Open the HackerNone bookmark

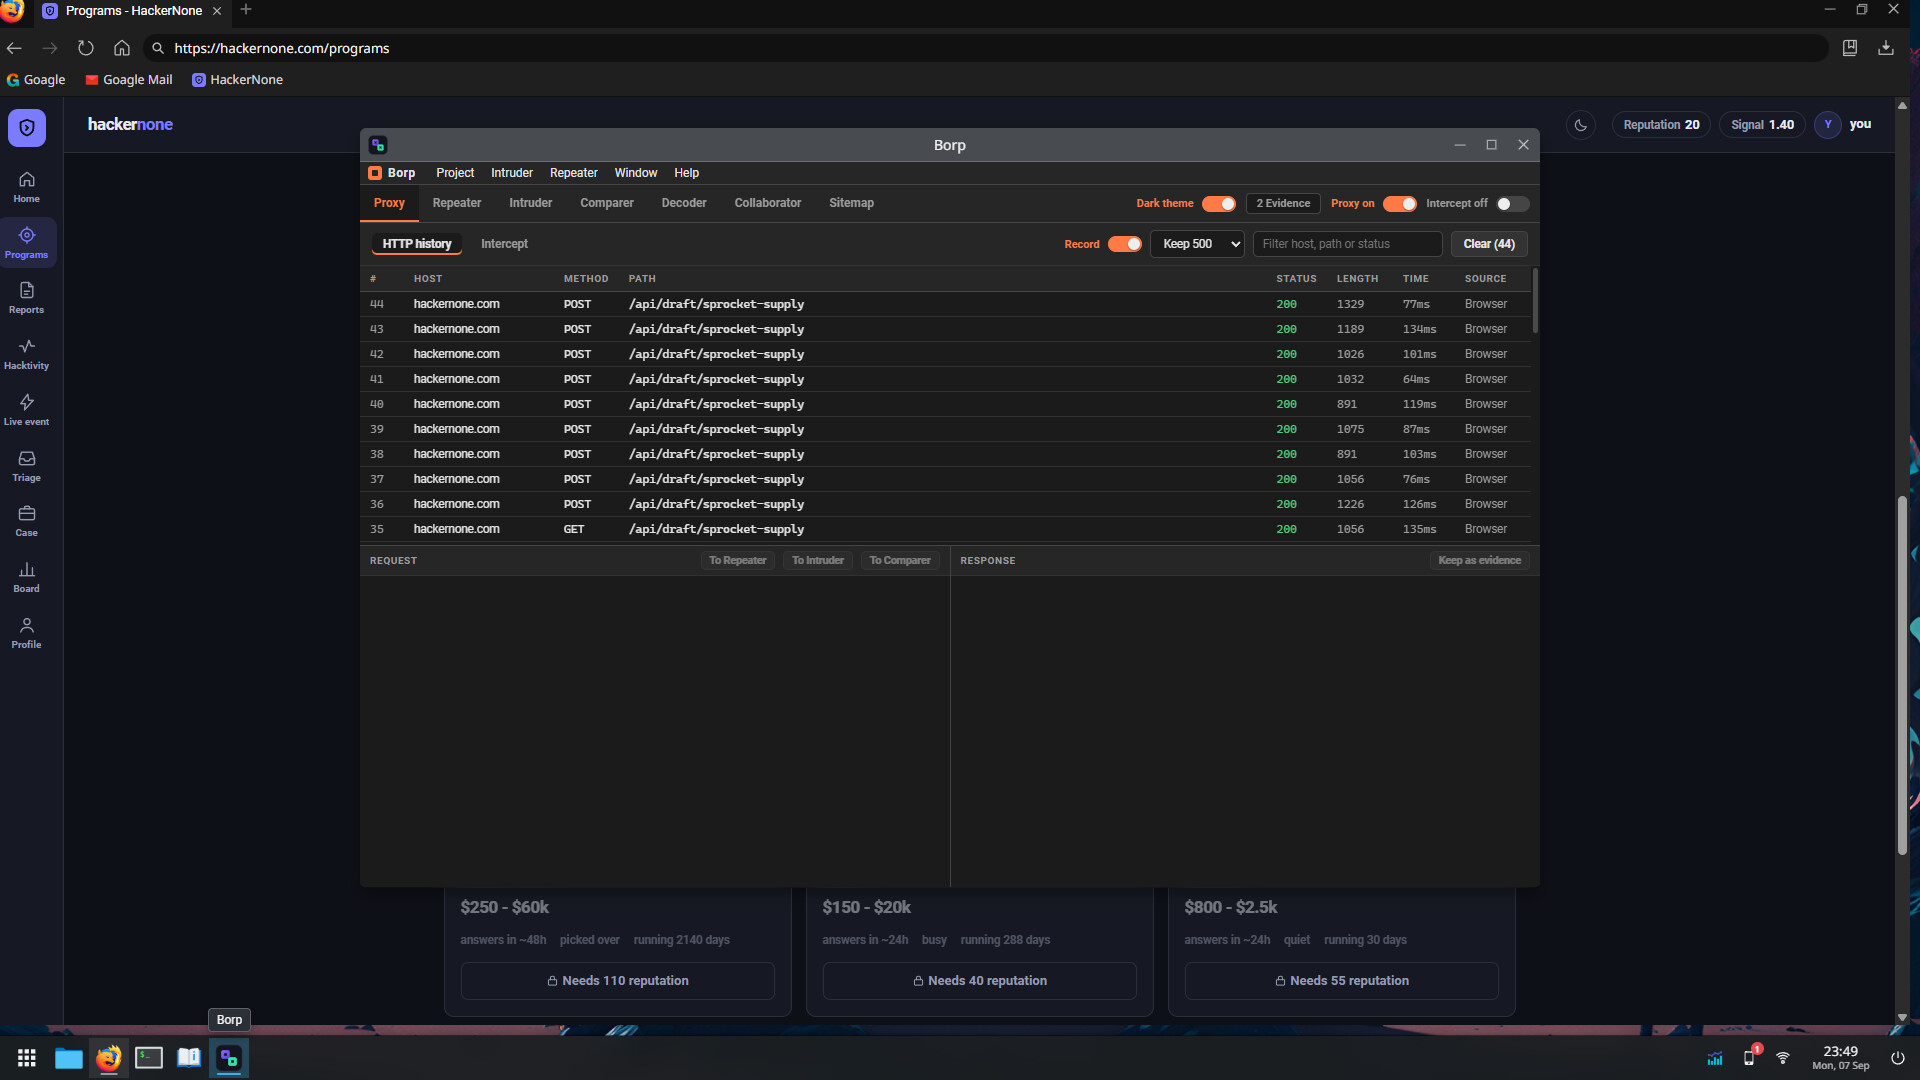(x=238, y=80)
